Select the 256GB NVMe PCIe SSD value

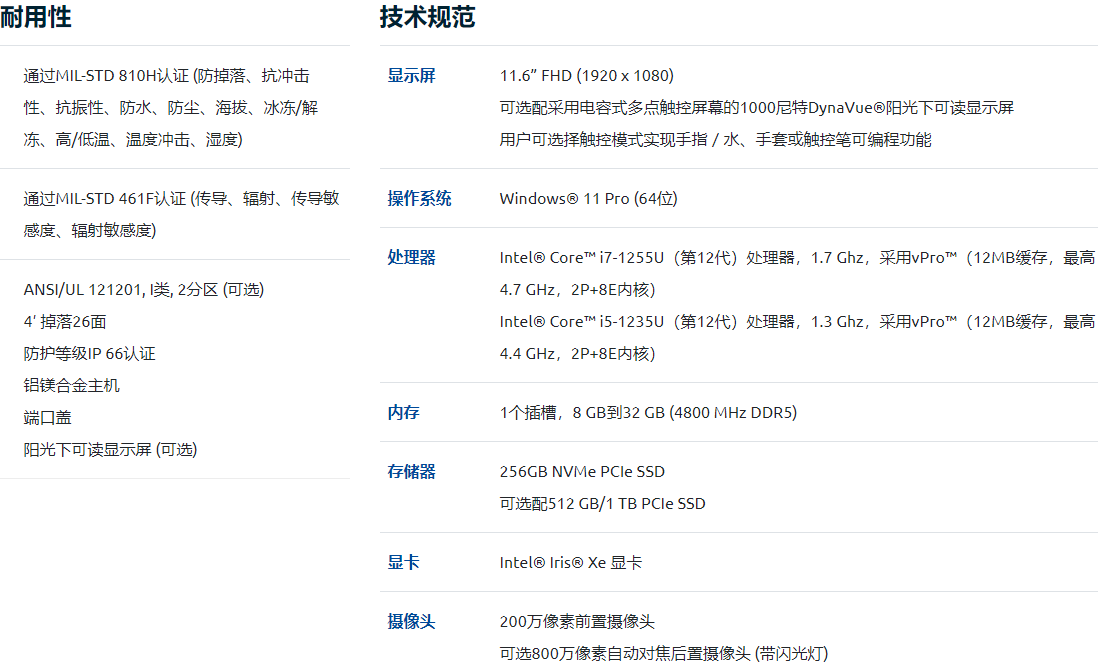pyautogui.click(x=583, y=472)
